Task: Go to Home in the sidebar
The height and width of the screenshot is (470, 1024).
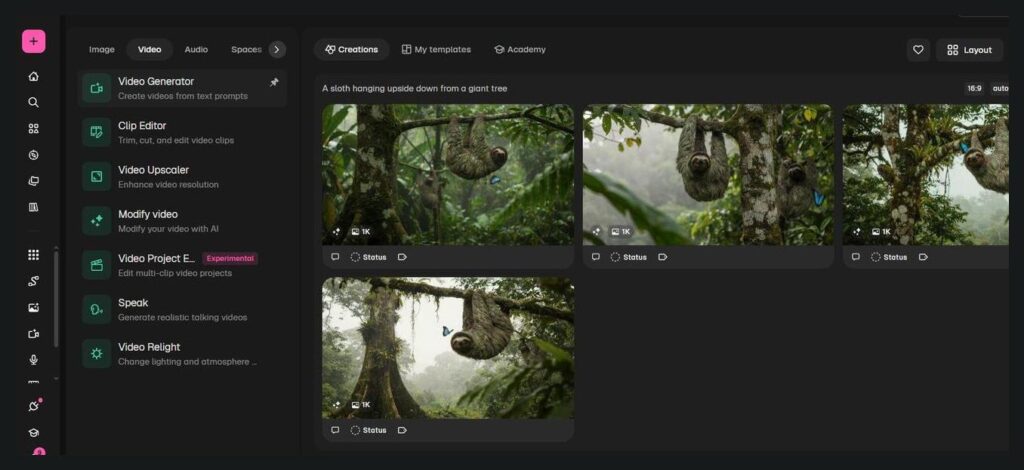Action: tap(33, 76)
